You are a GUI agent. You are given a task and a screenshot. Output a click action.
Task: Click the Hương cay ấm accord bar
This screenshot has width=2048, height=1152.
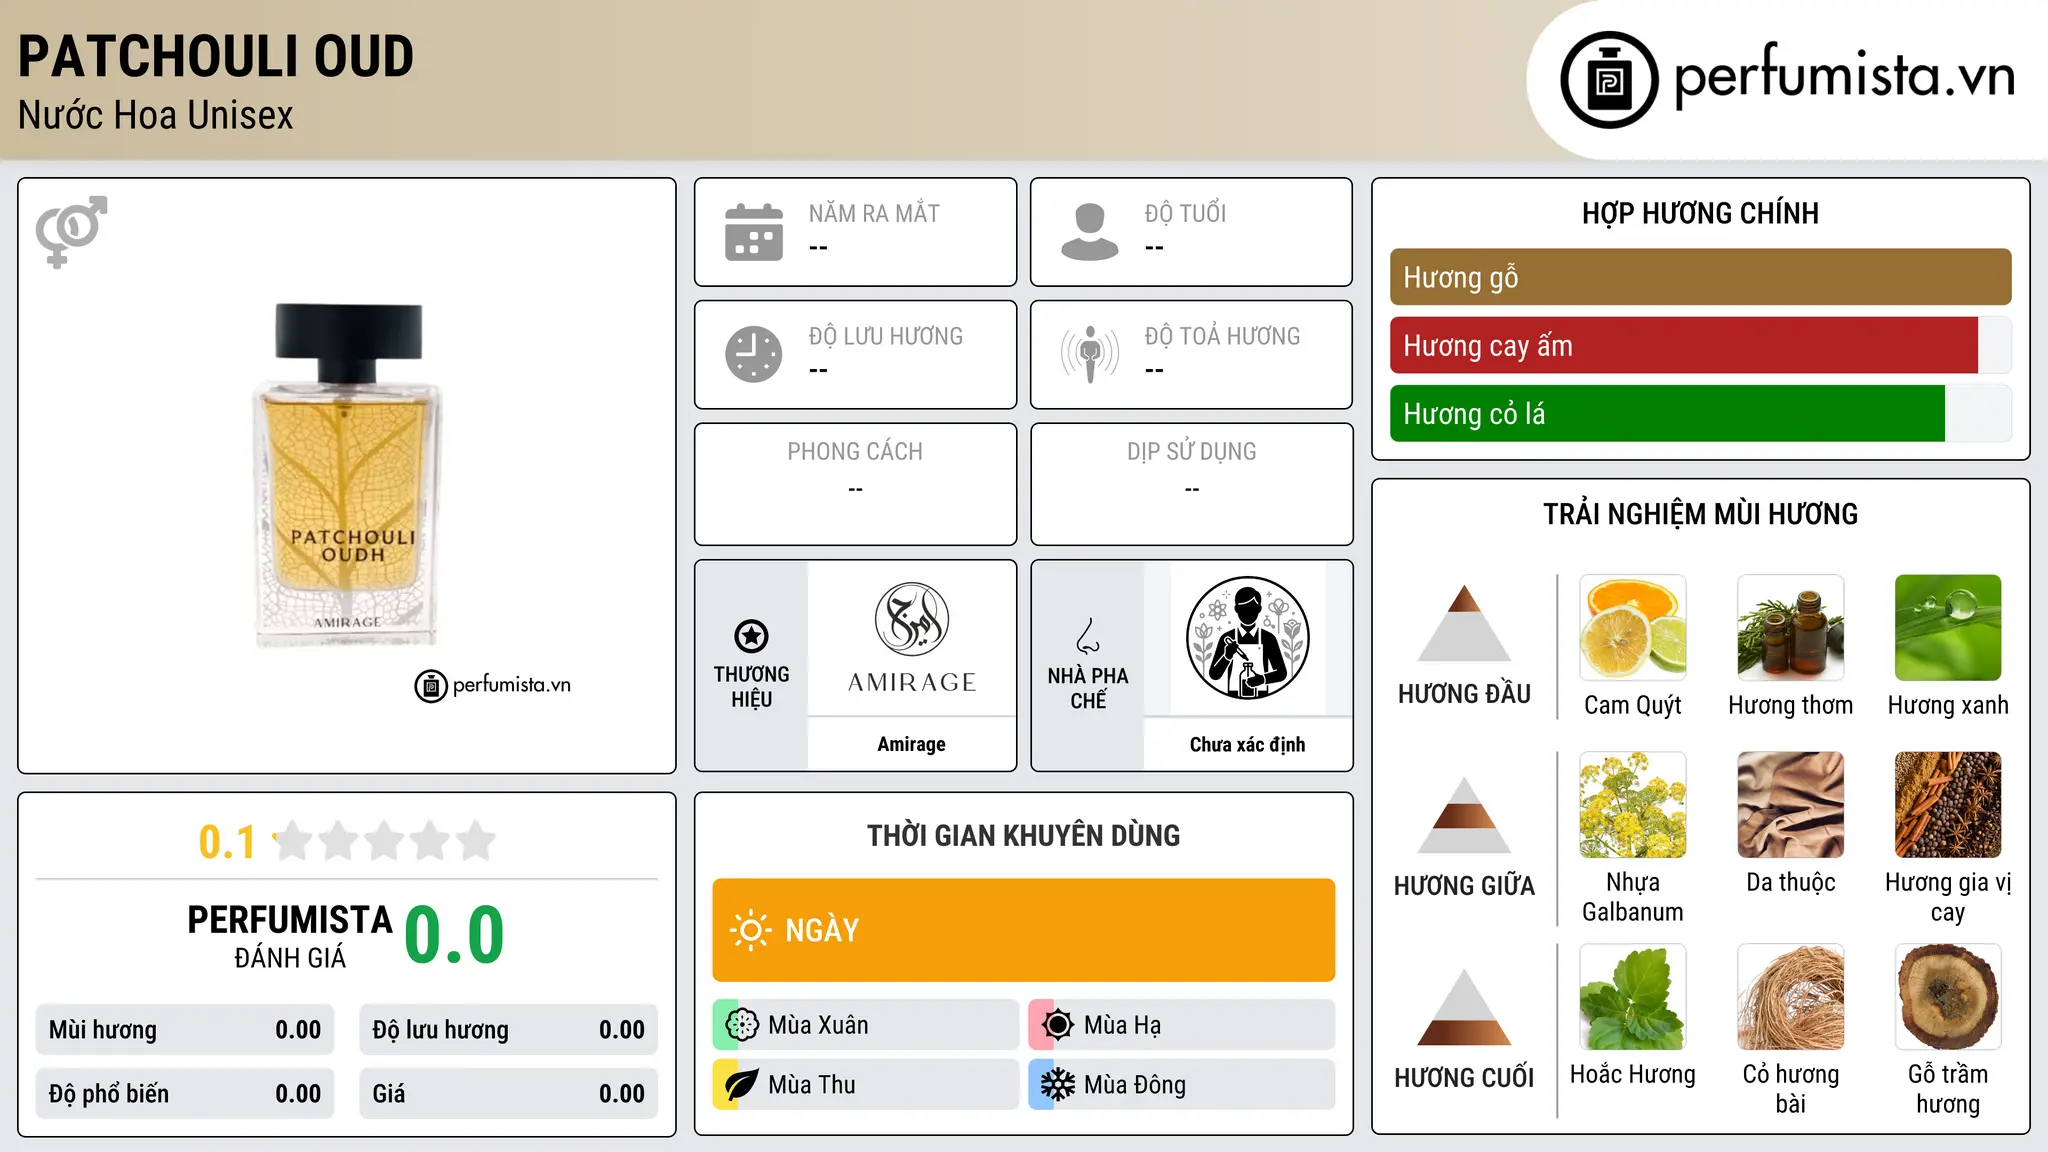point(1700,345)
